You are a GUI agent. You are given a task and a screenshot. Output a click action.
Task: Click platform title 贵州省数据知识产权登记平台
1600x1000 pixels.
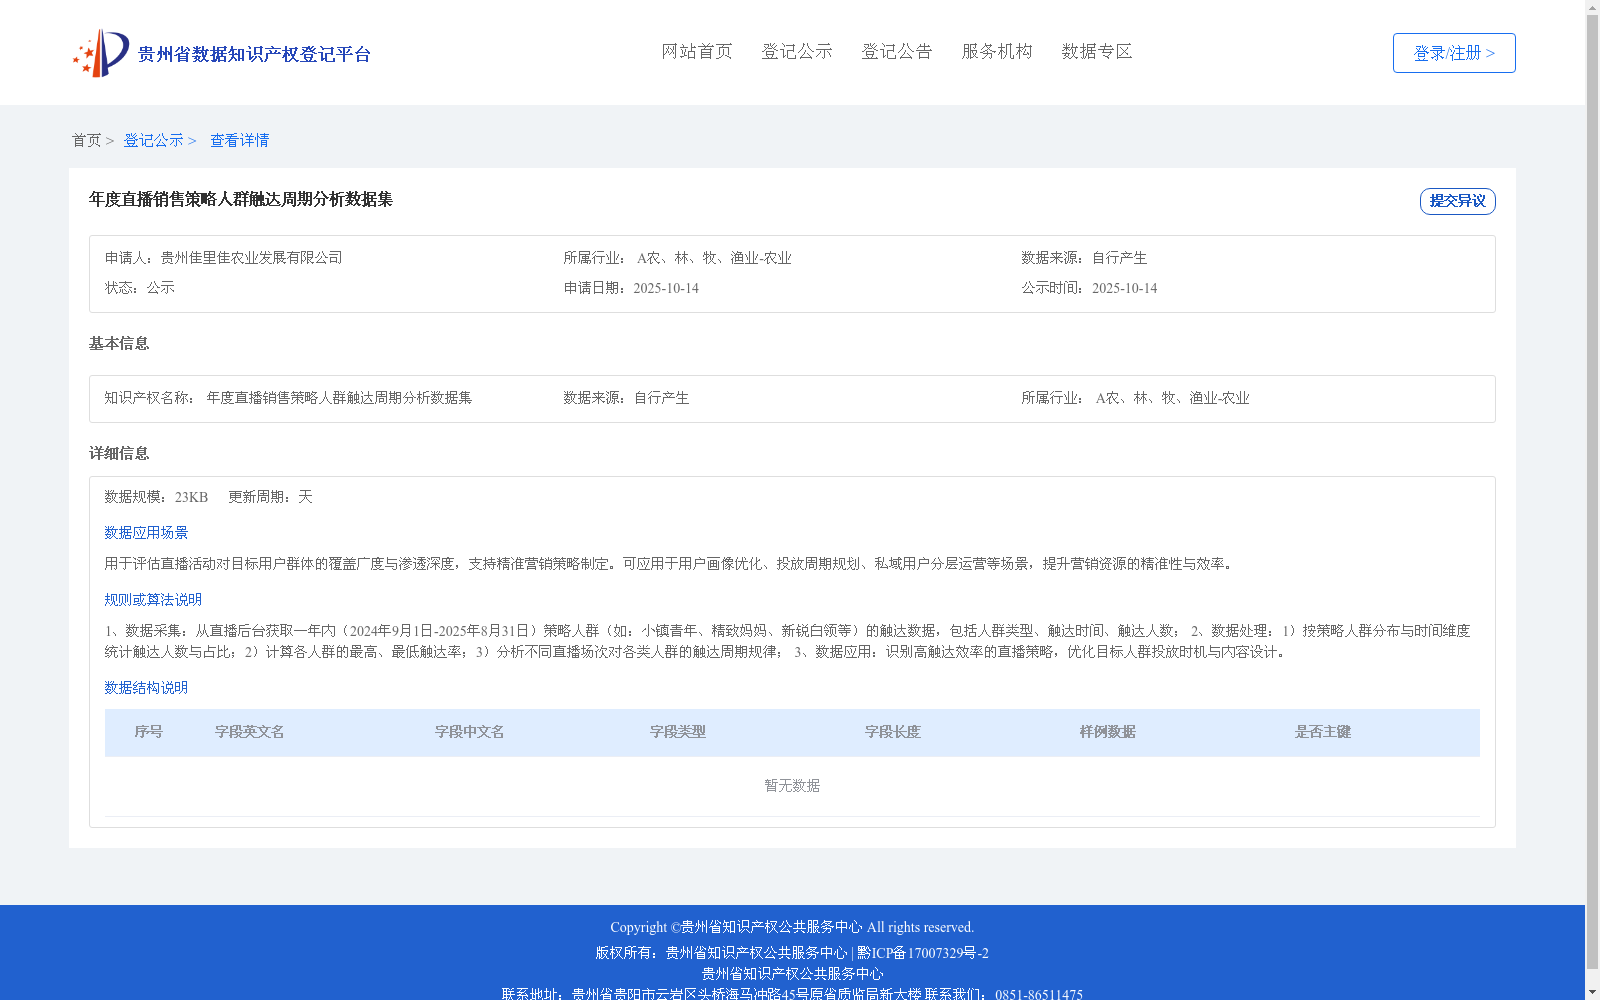point(254,54)
